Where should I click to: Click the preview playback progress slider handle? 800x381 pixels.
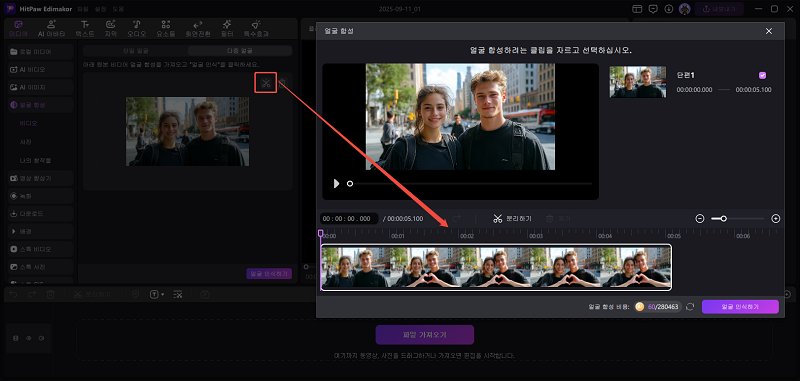[x=350, y=183]
